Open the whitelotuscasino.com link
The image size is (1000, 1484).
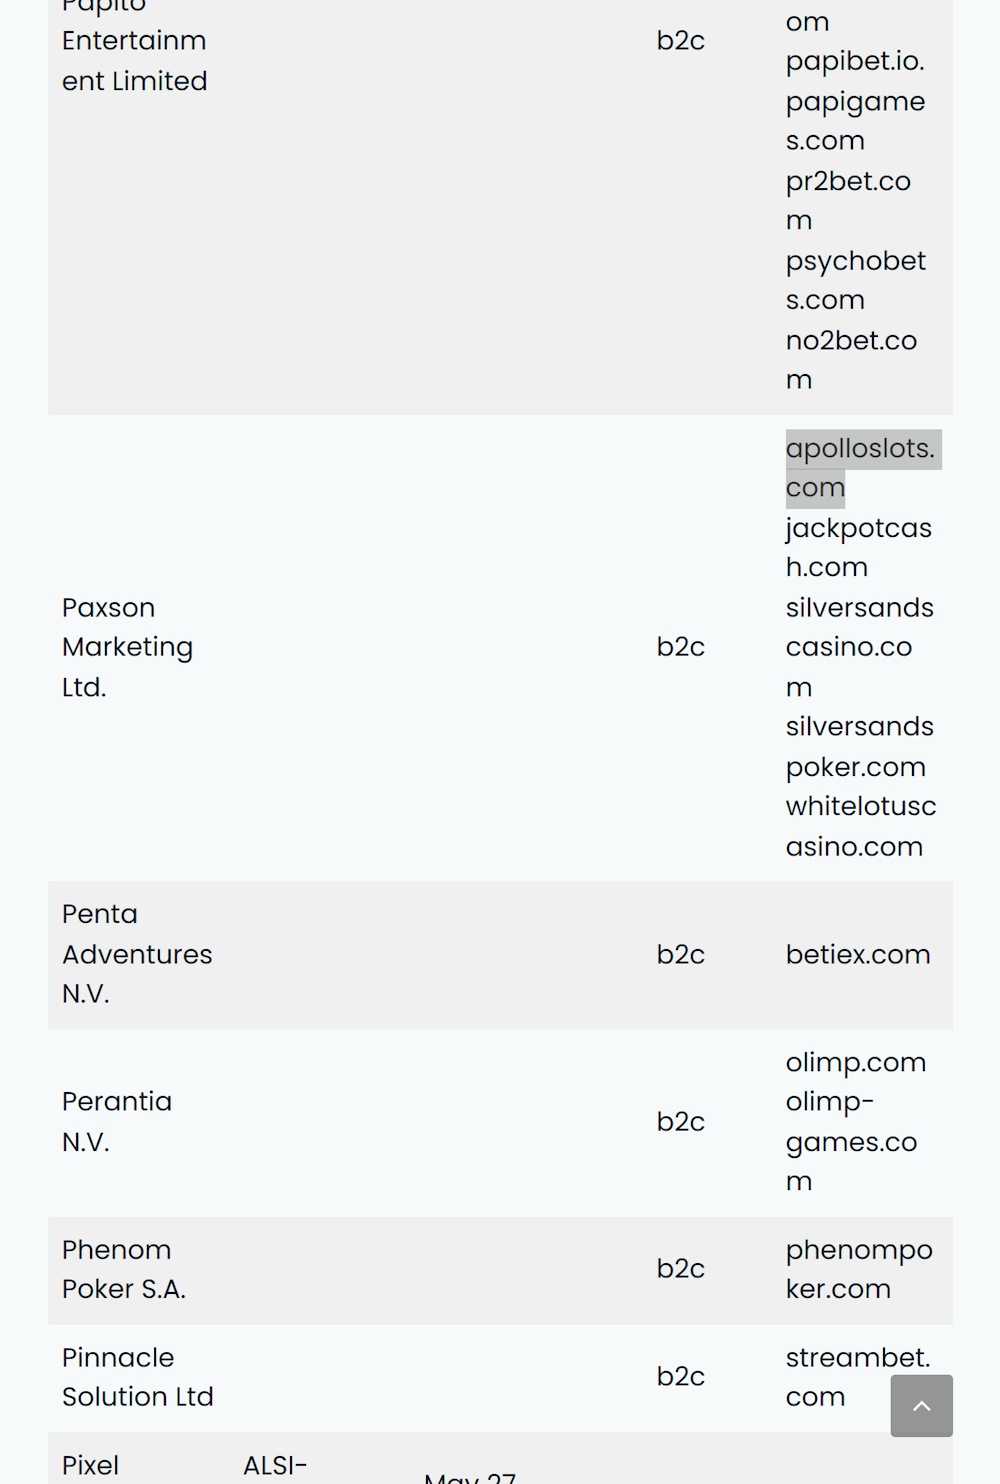[860, 826]
